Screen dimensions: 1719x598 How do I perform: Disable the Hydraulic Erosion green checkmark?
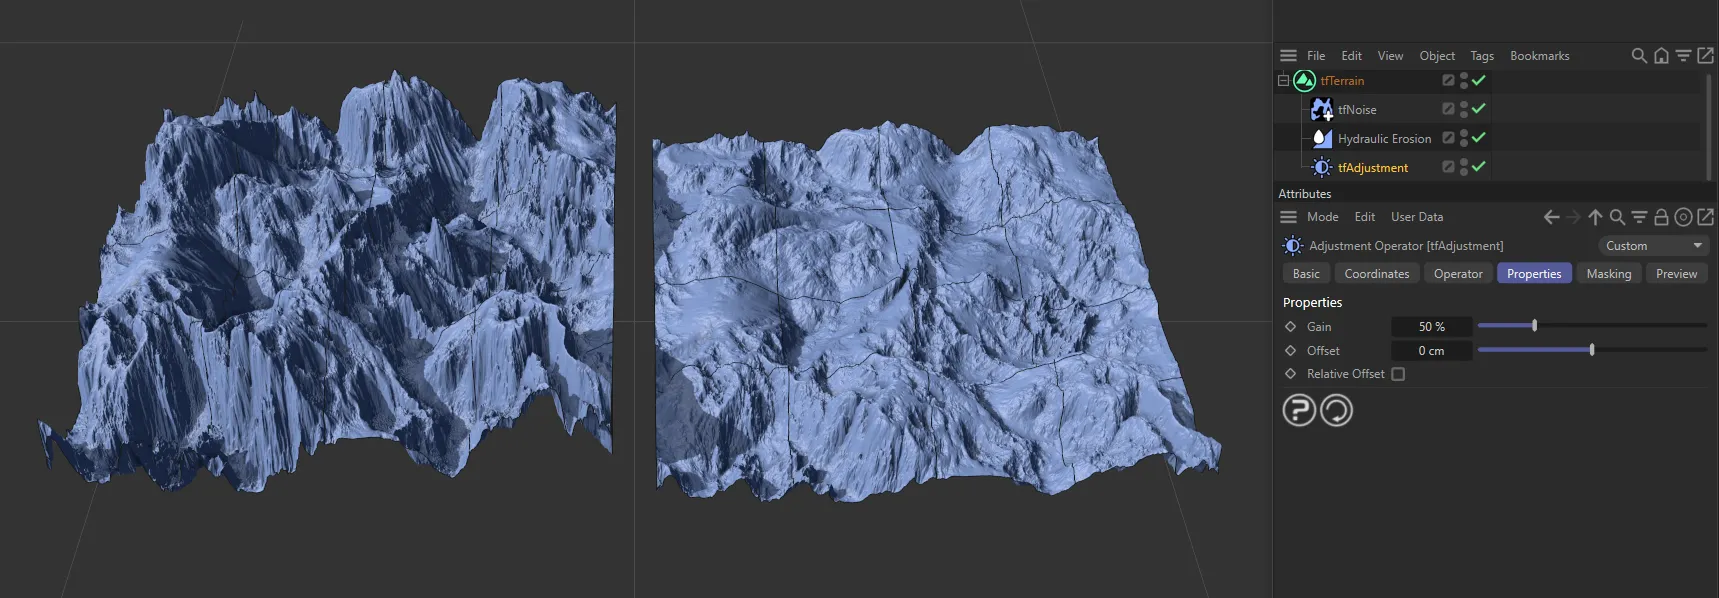1479,138
